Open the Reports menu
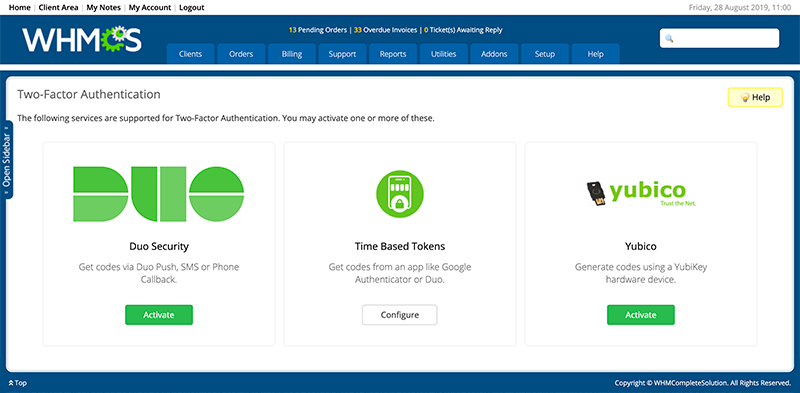Screen dimensions: 800x393 tap(393, 54)
